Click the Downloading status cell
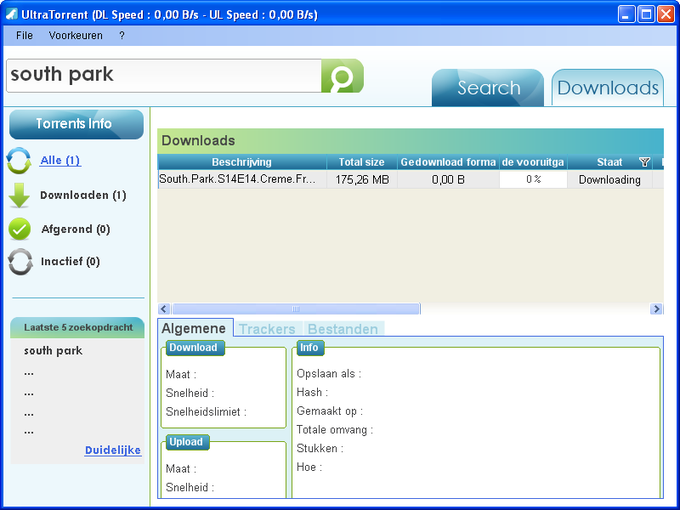 coord(610,180)
